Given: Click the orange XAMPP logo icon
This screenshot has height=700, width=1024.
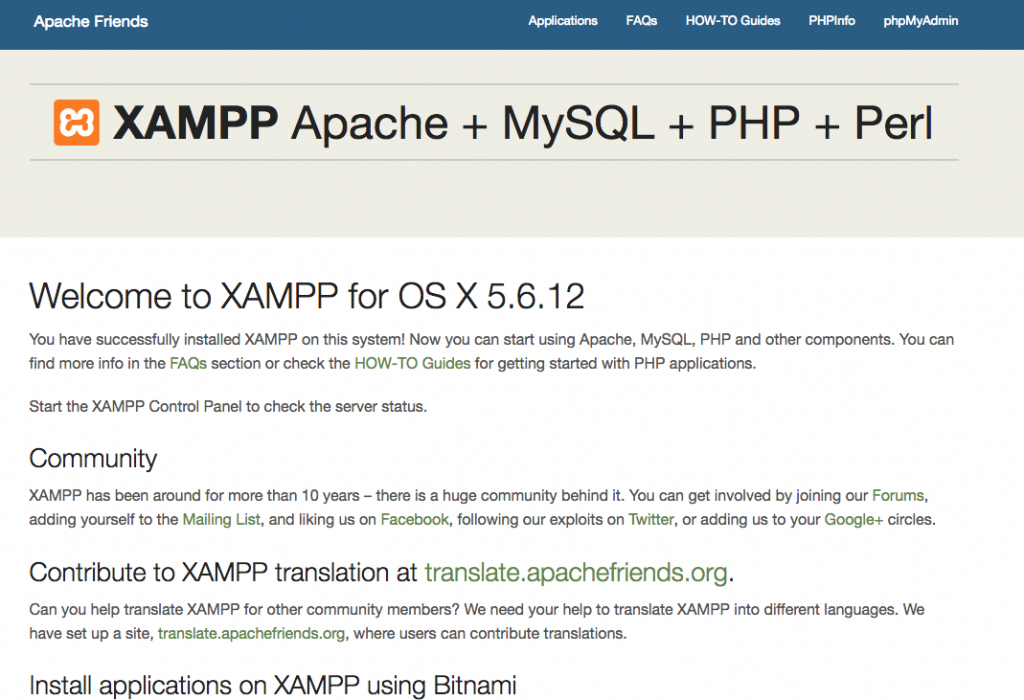Looking at the screenshot, I should point(76,123).
